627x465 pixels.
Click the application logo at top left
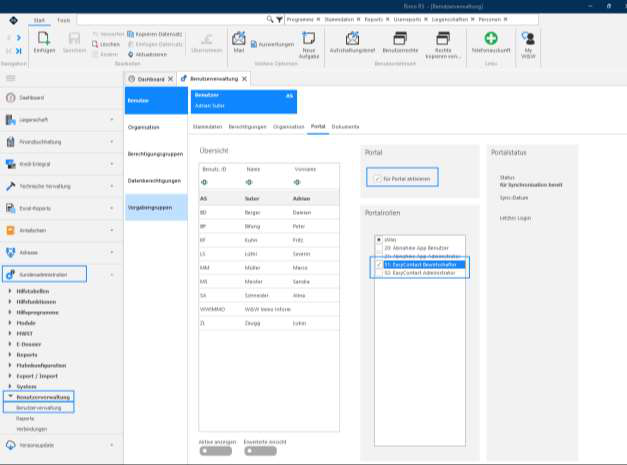click(13, 20)
